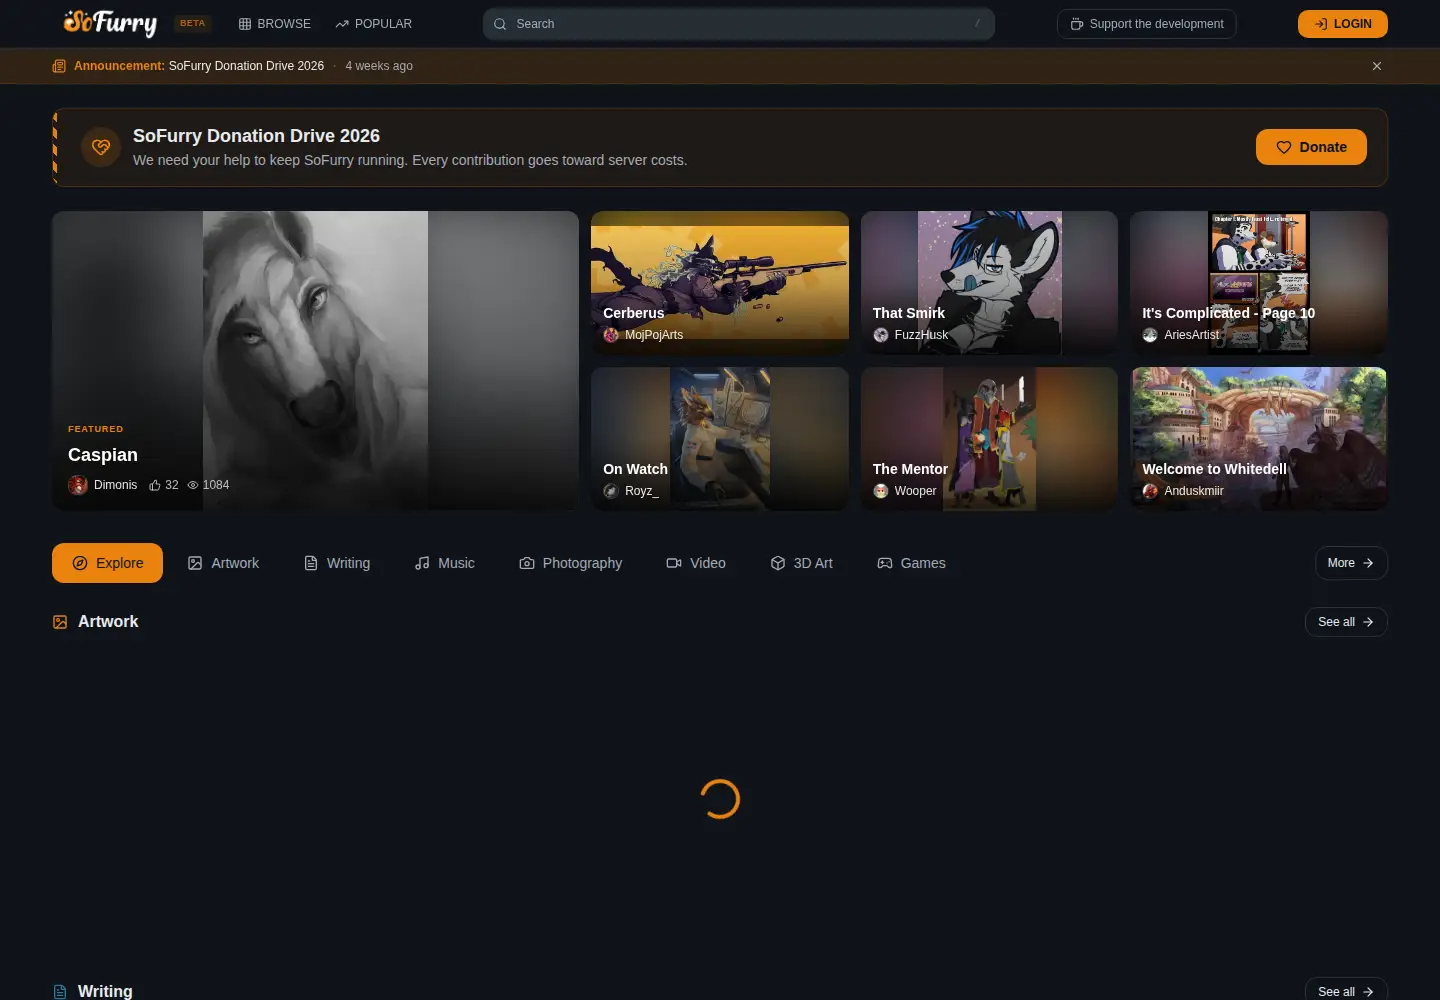Image resolution: width=1440 pixels, height=1000 pixels.
Task: Click FuzzHusk avatar on That Smirk card
Action: tap(881, 335)
